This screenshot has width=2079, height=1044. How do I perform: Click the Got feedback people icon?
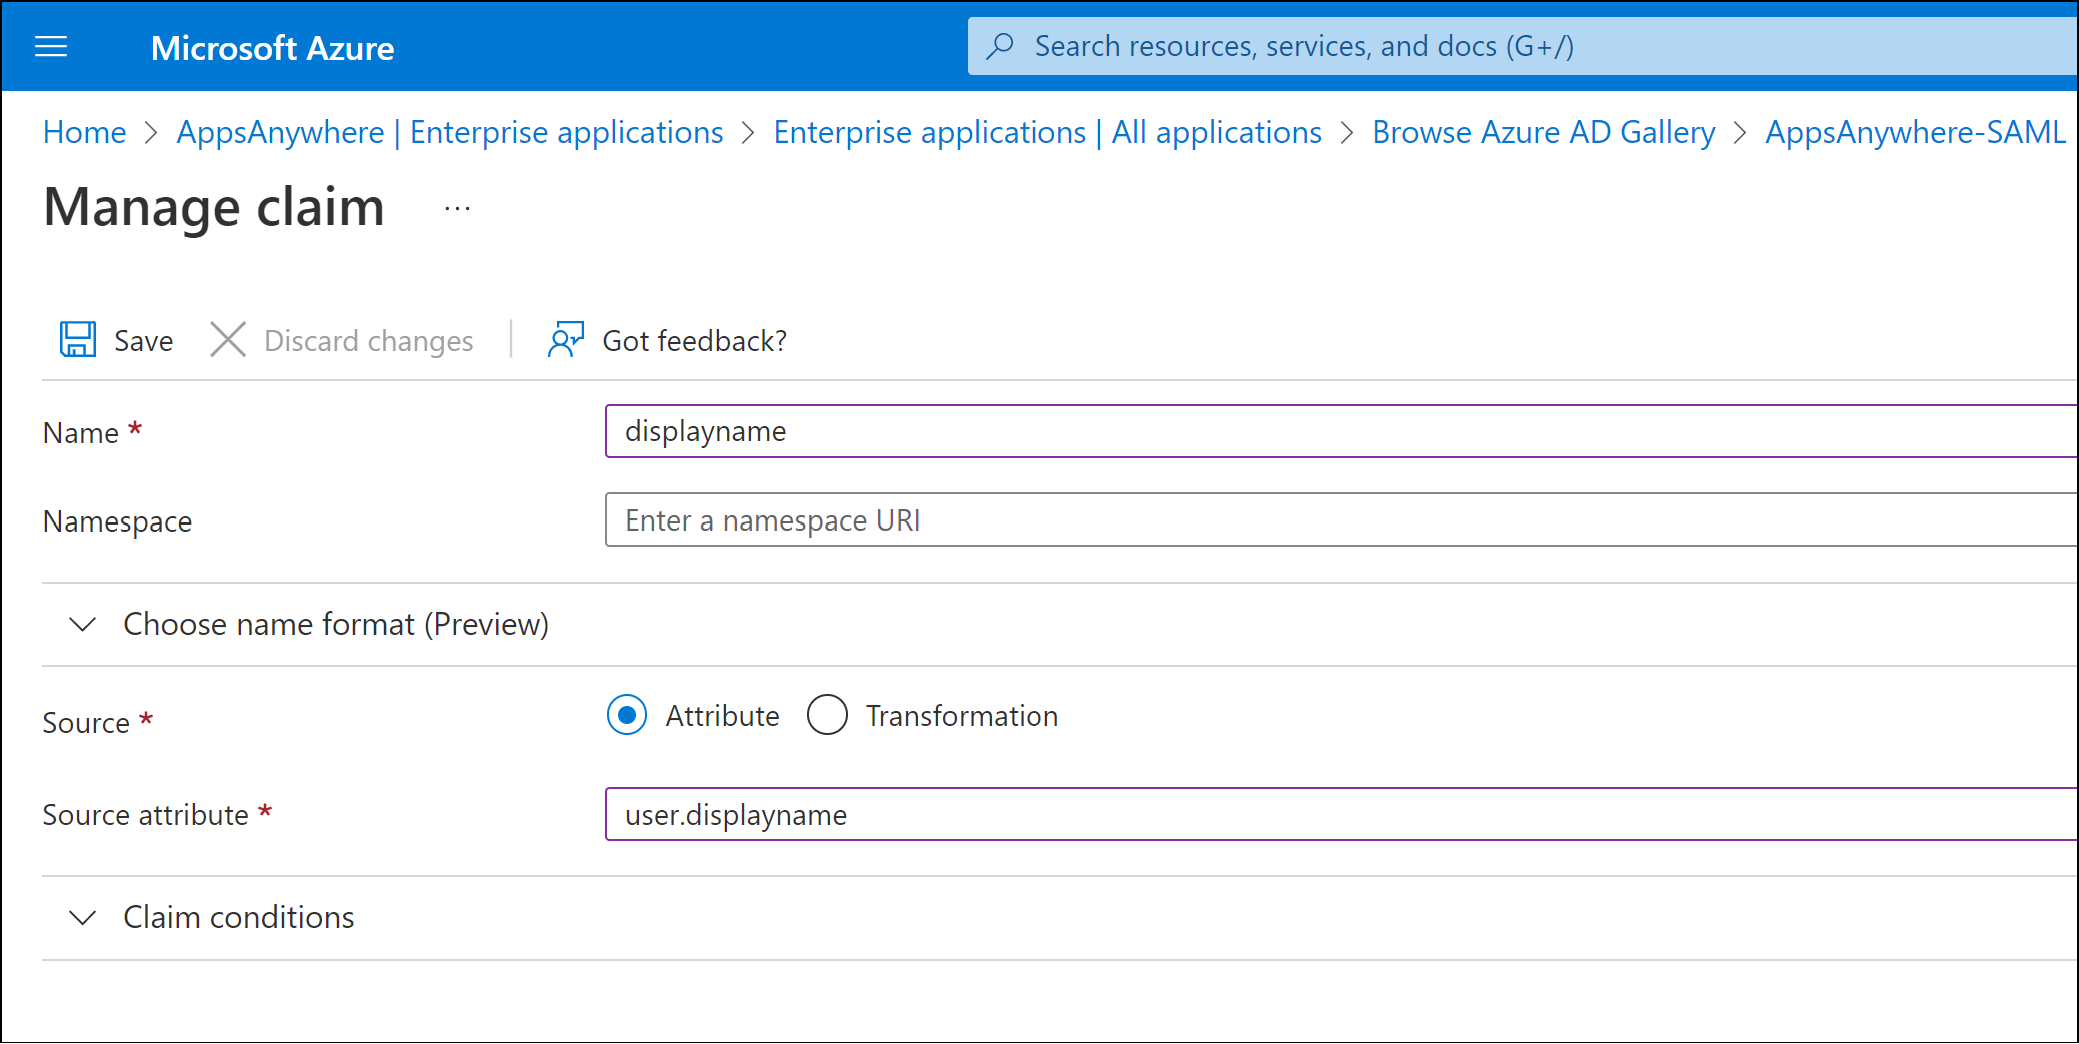(565, 339)
